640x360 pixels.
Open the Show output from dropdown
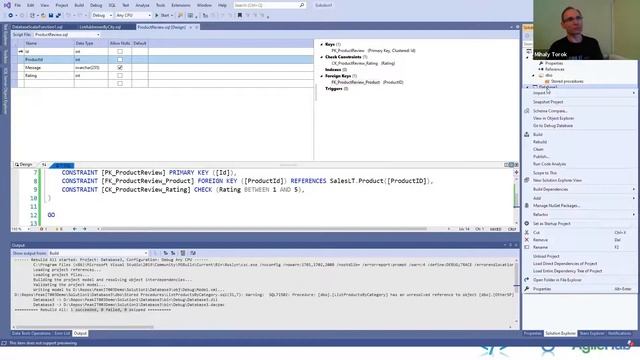[98, 253]
